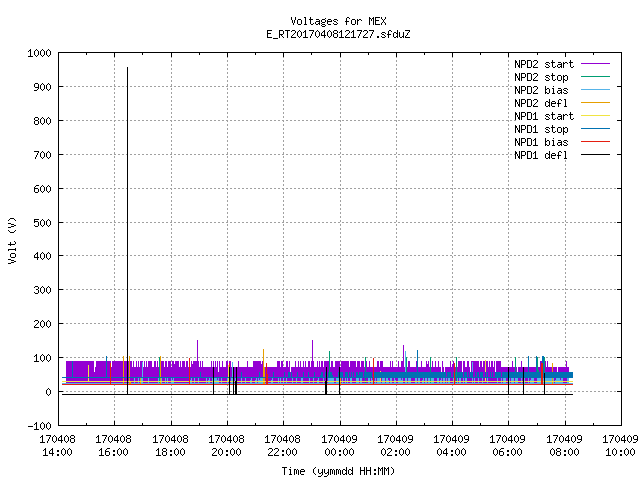Click the '170409 04:00' x-axis tick label

point(451,446)
